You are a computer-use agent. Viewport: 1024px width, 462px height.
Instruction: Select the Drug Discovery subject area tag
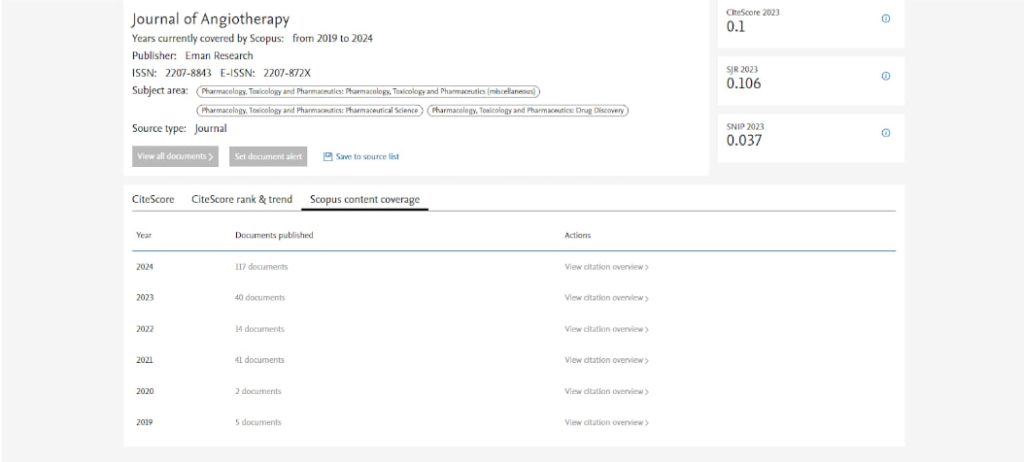pos(528,110)
